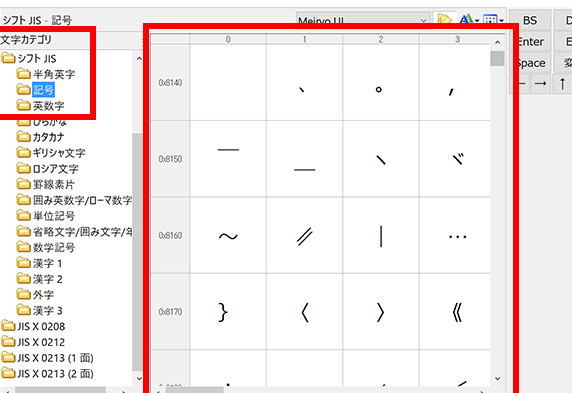Click the right arrow key button
The image size is (572, 393).
pos(540,84)
